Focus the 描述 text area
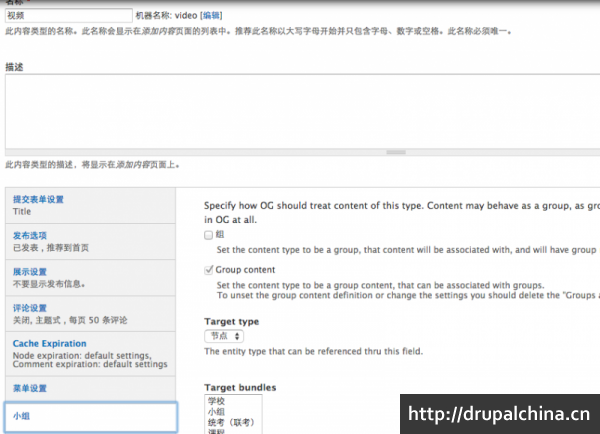Screen dimensions: 600x434 (302, 111)
